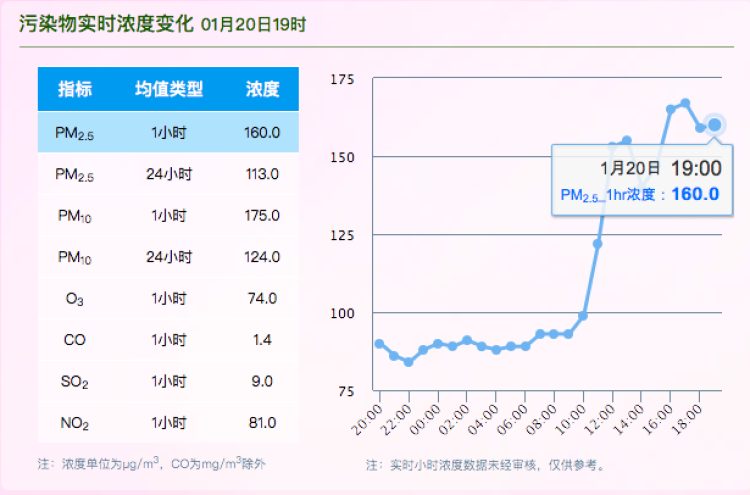The height and width of the screenshot is (495, 750).
Task: Click the 浓度 column header
Action: (262, 89)
